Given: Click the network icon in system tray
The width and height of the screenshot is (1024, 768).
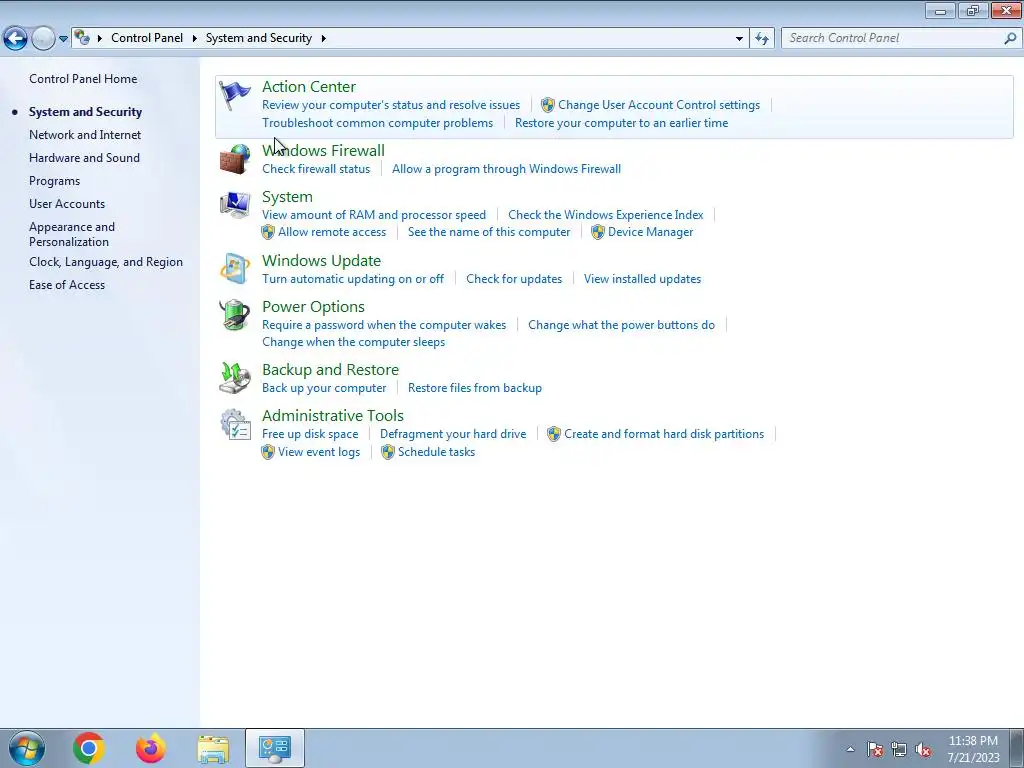Looking at the screenshot, I should click(899, 750).
